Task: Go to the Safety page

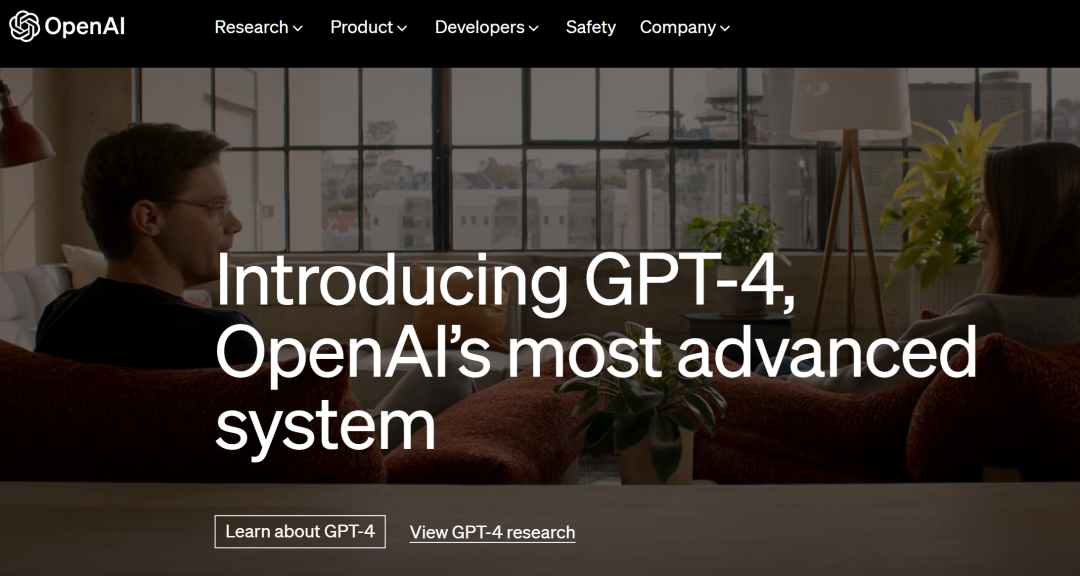Action: [x=591, y=28]
